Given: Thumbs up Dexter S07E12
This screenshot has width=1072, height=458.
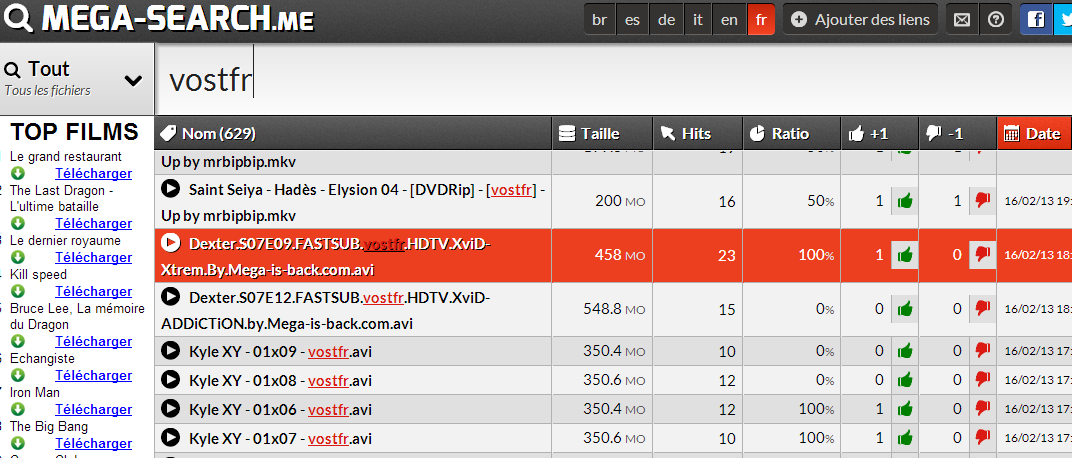Looking at the screenshot, I should (x=904, y=309).
